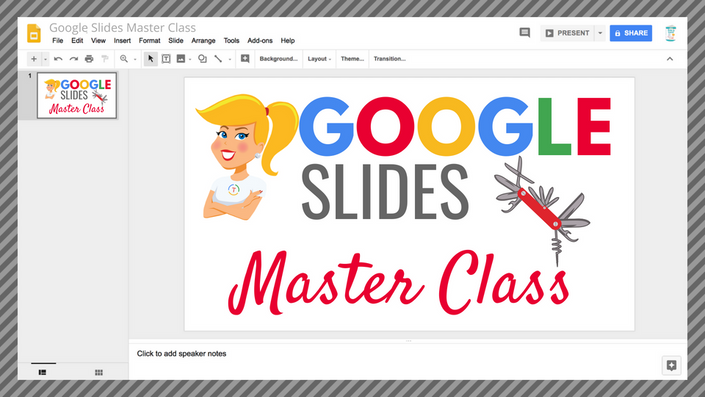Click the redo arrow icon
This screenshot has width=705, height=397.
point(73,59)
